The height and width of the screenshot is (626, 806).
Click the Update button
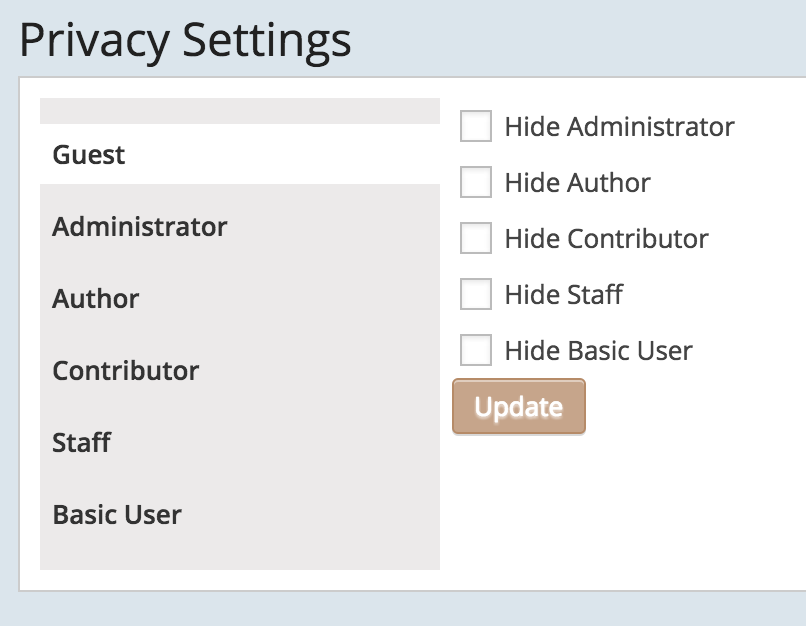click(518, 407)
